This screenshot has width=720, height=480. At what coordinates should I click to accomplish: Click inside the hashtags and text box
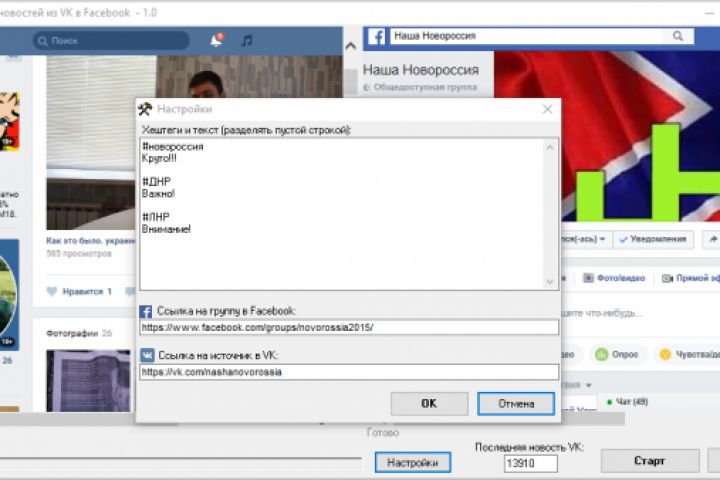click(x=349, y=214)
